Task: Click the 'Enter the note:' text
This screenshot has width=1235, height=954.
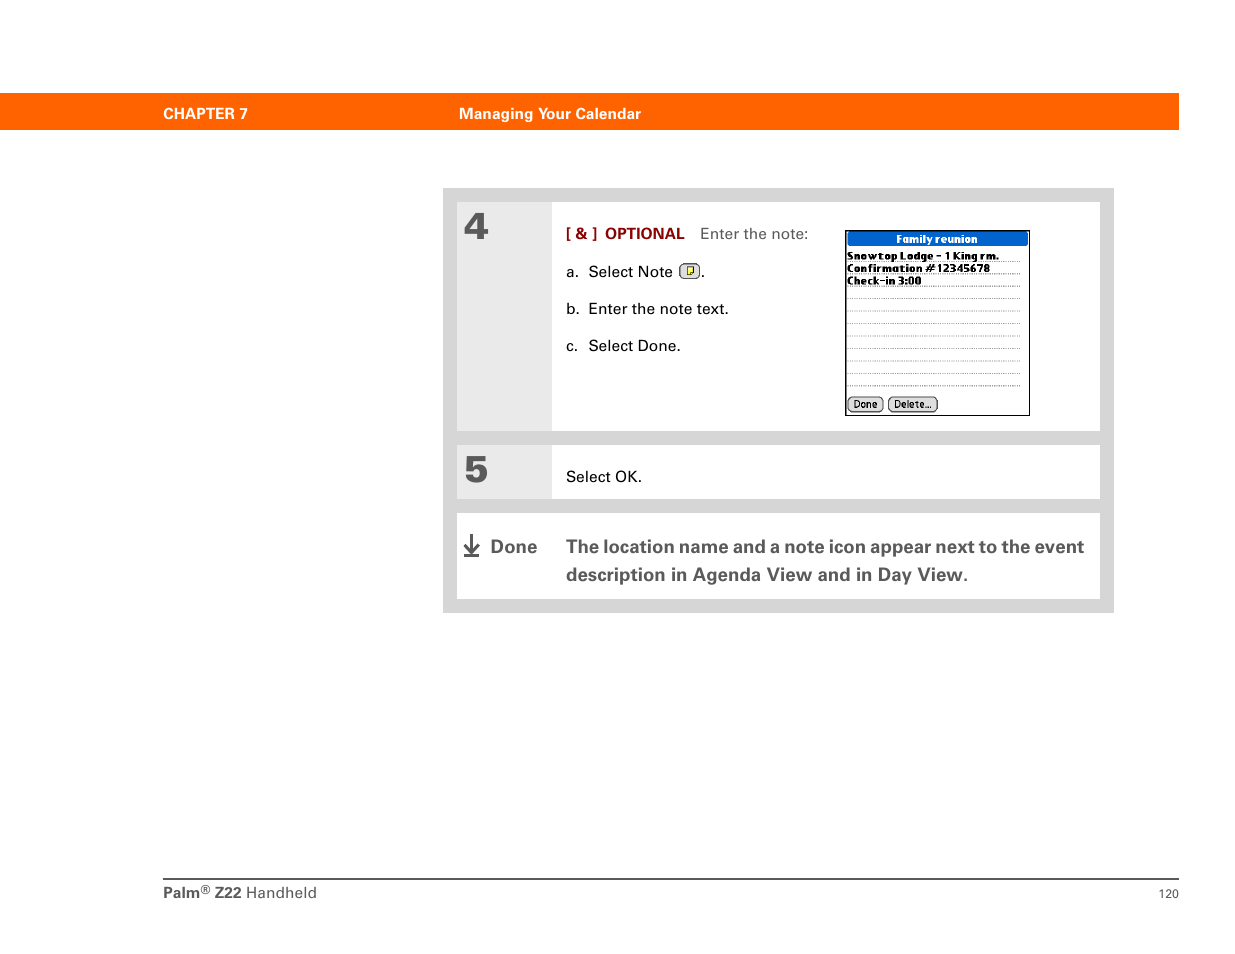Action: tap(754, 234)
